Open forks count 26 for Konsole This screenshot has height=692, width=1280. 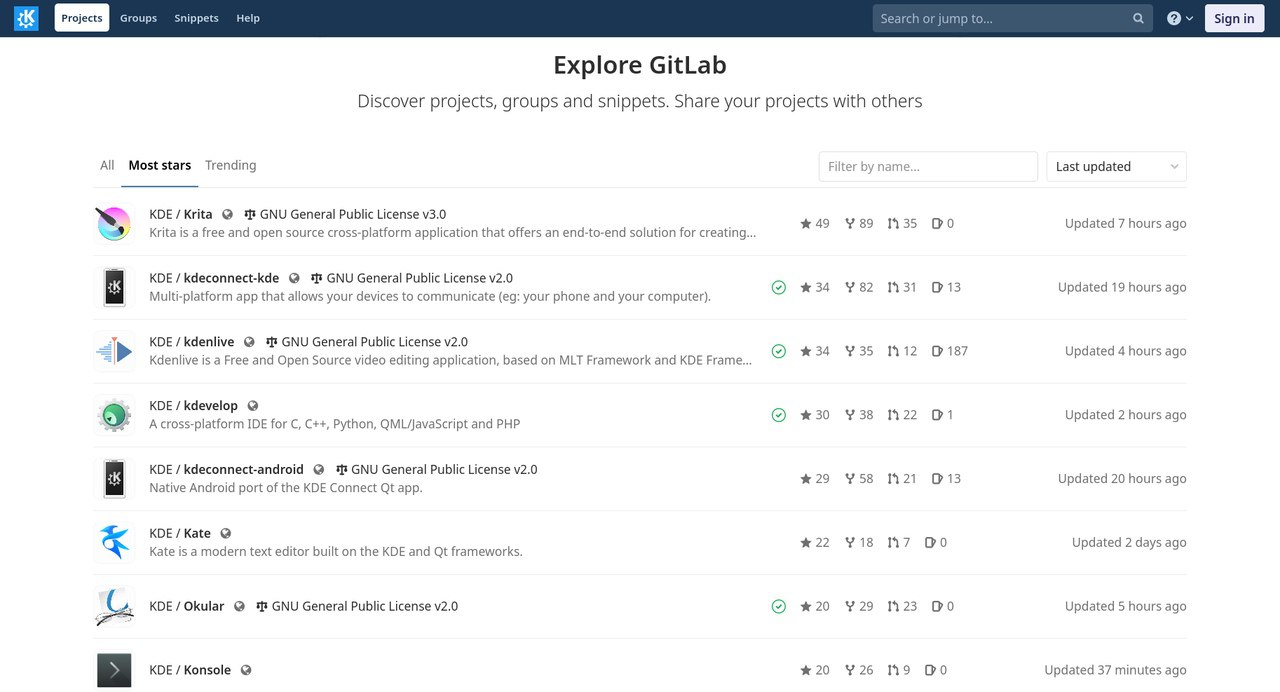(859, 670)
